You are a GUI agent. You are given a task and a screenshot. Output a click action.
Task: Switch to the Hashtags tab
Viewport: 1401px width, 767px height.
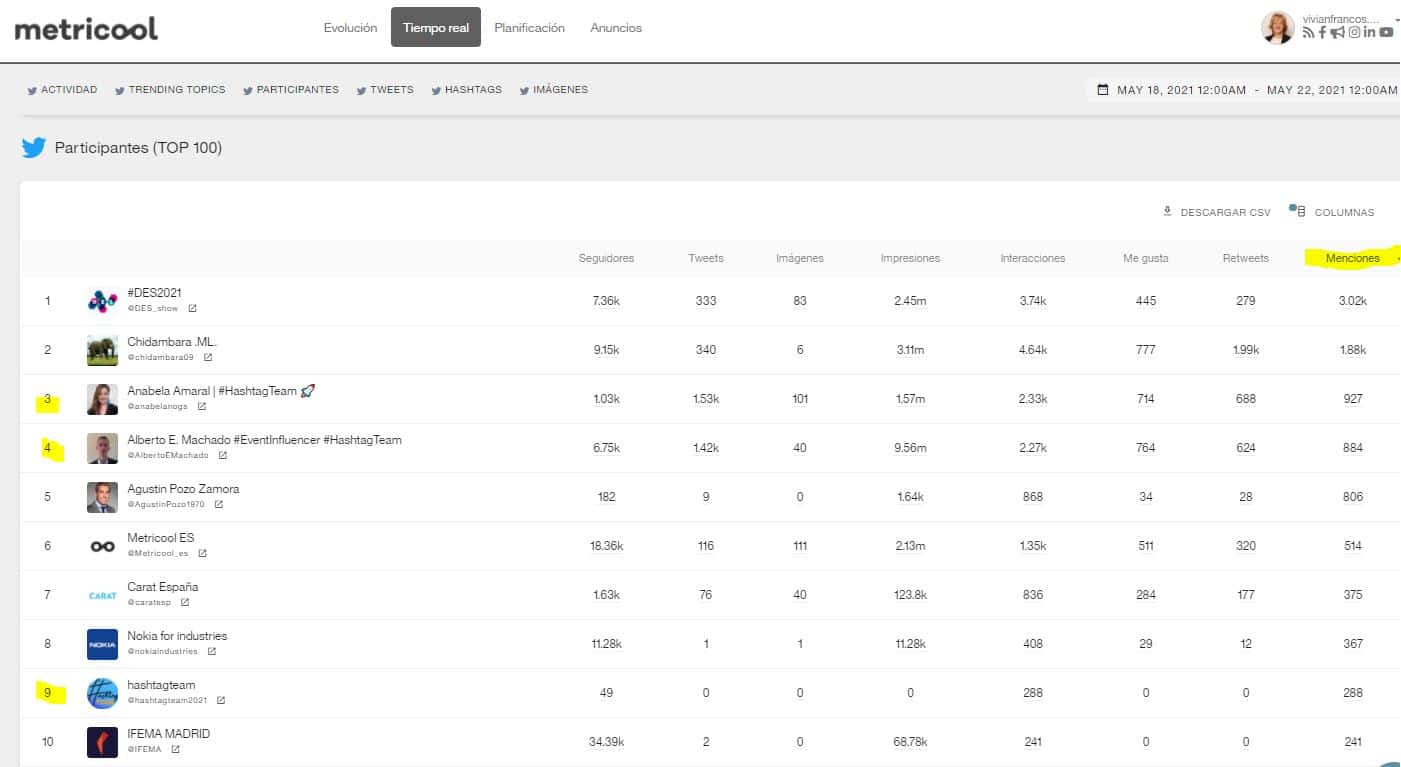(x=466, y=90)
